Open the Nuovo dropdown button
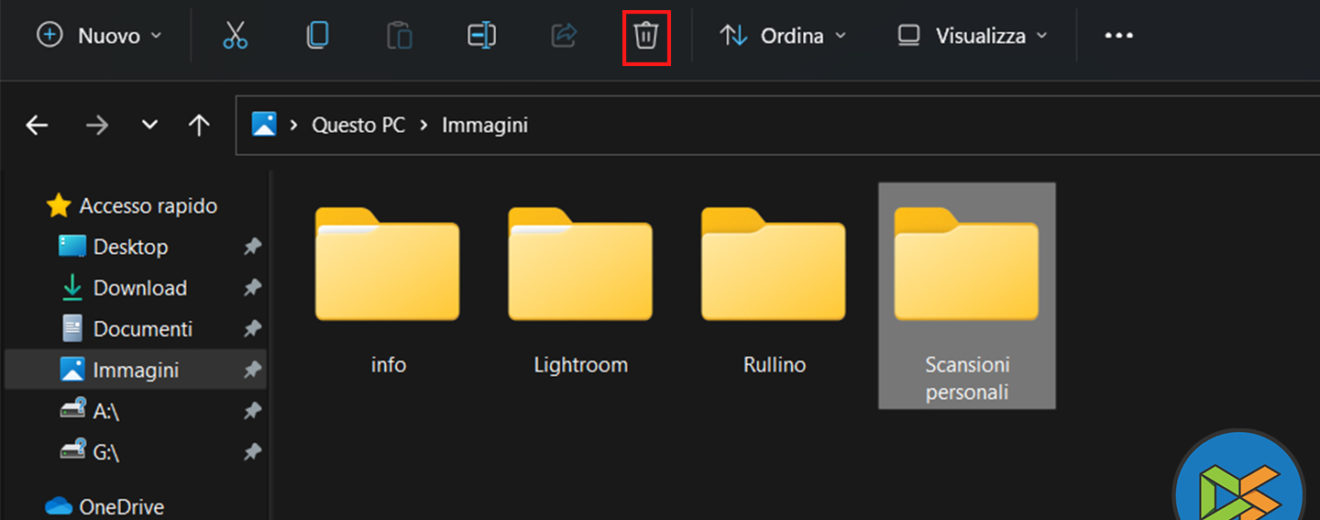The height and width of the screenshot is (520, 1320). coord(99,36)
